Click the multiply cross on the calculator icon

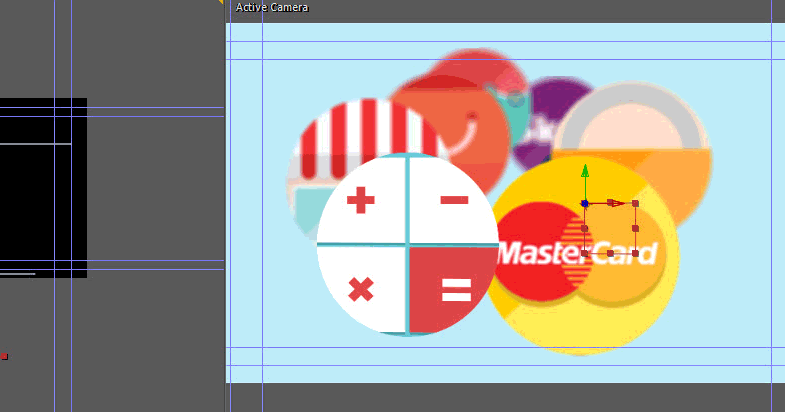coord(360,289)
